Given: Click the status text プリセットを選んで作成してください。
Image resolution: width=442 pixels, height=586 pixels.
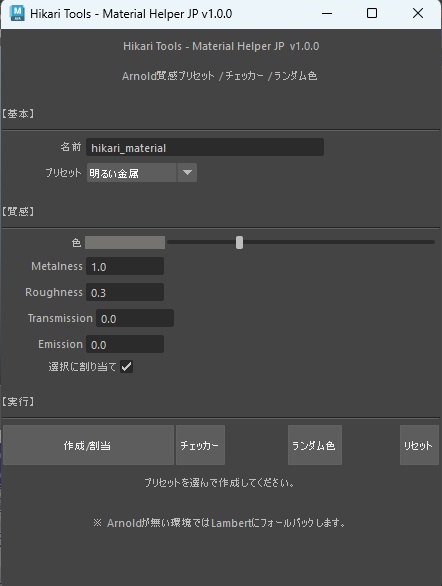Looking at the screenshot, I should pos(220,482).
